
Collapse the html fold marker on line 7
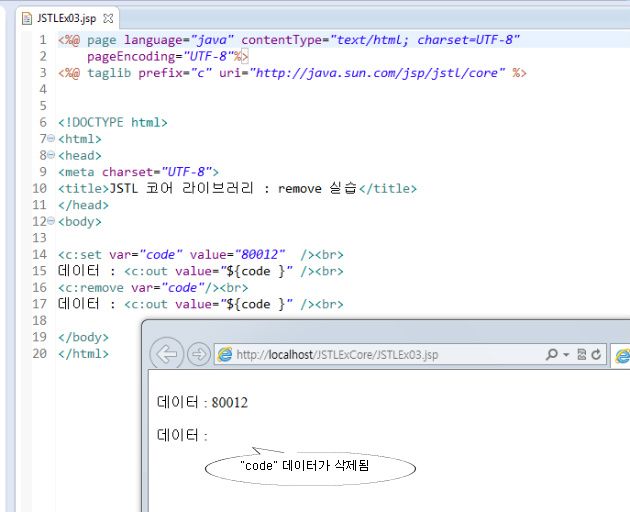pos(51,138)
